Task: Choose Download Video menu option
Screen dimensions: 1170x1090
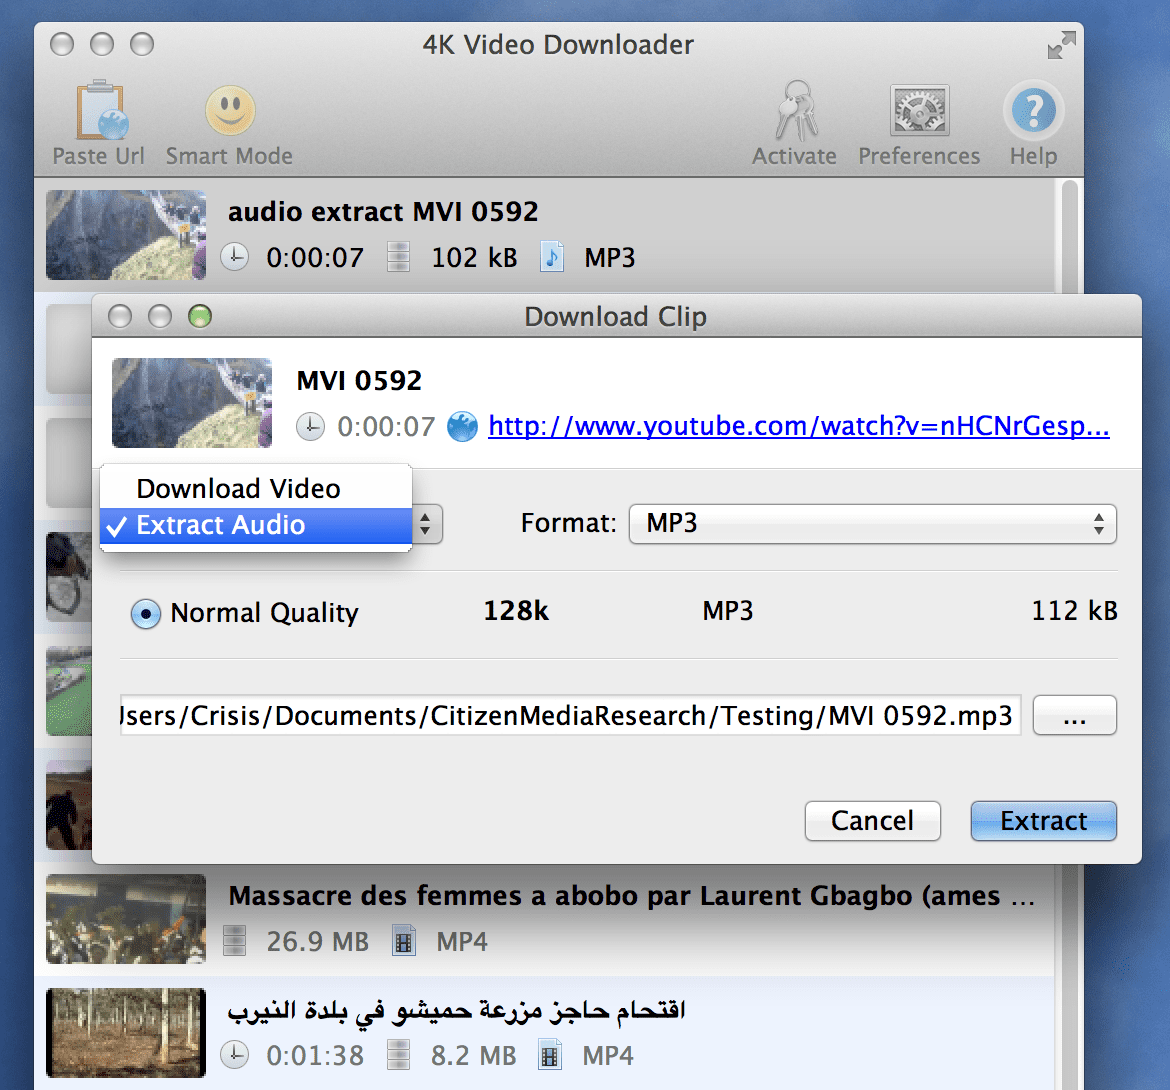Action: point(255,489)
